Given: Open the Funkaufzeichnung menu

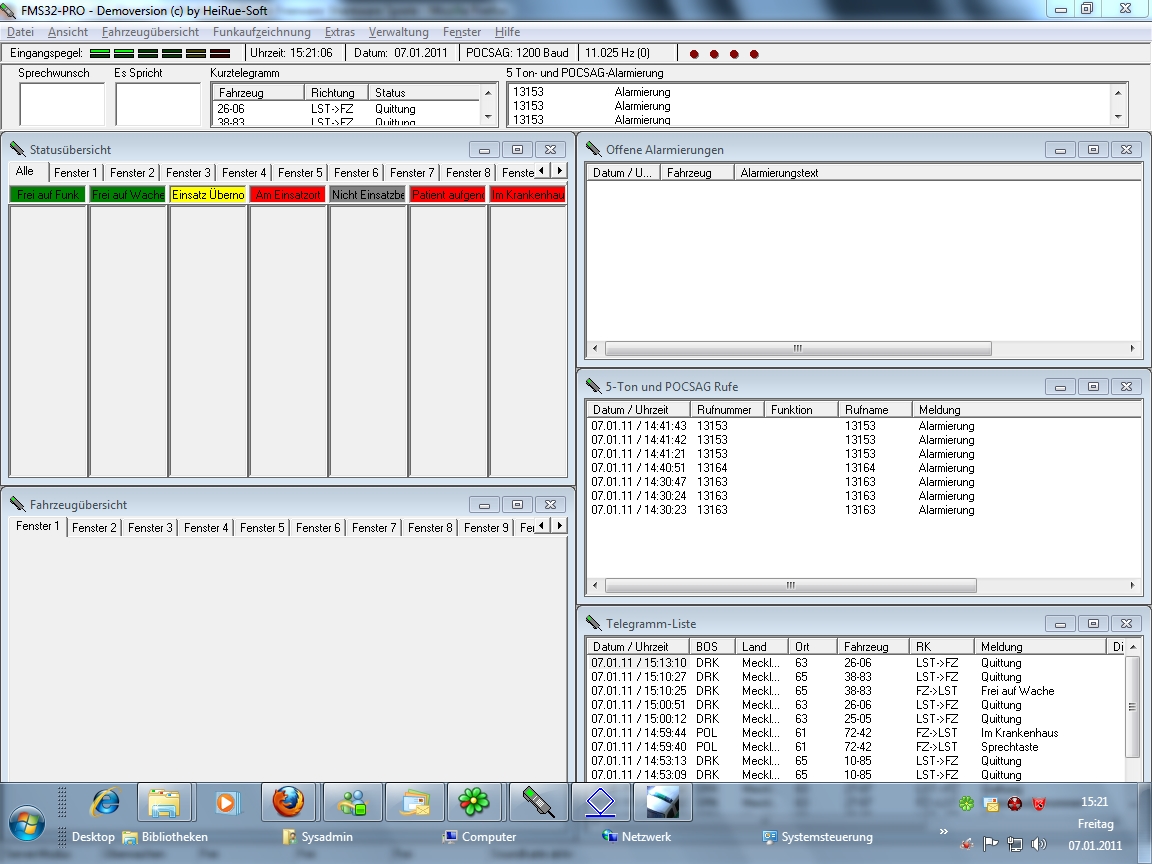Looking at the screenshot, I should click(x=261, y=32).
